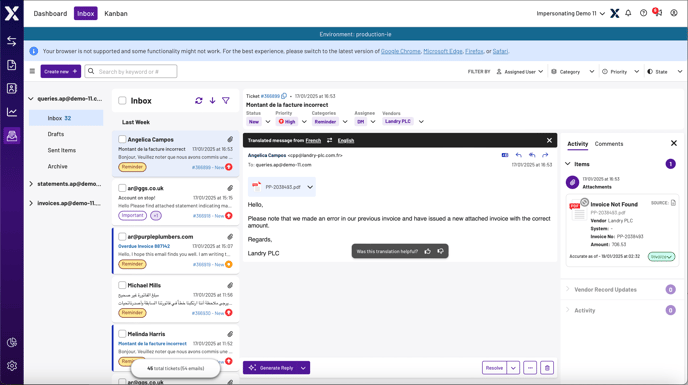The width and height of the screenshot is (688, 385).
Task: Delete ticket with trash button
Action: tap(547, 368)
